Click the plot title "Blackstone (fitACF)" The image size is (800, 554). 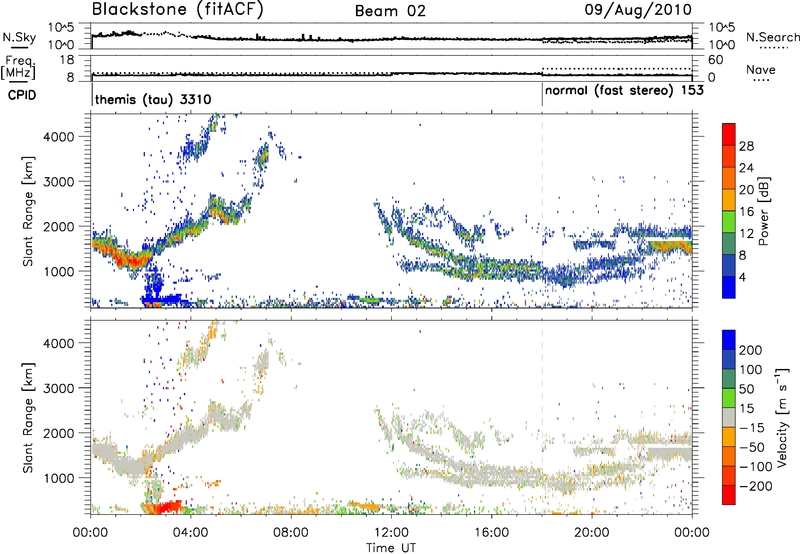coord(177,9)
